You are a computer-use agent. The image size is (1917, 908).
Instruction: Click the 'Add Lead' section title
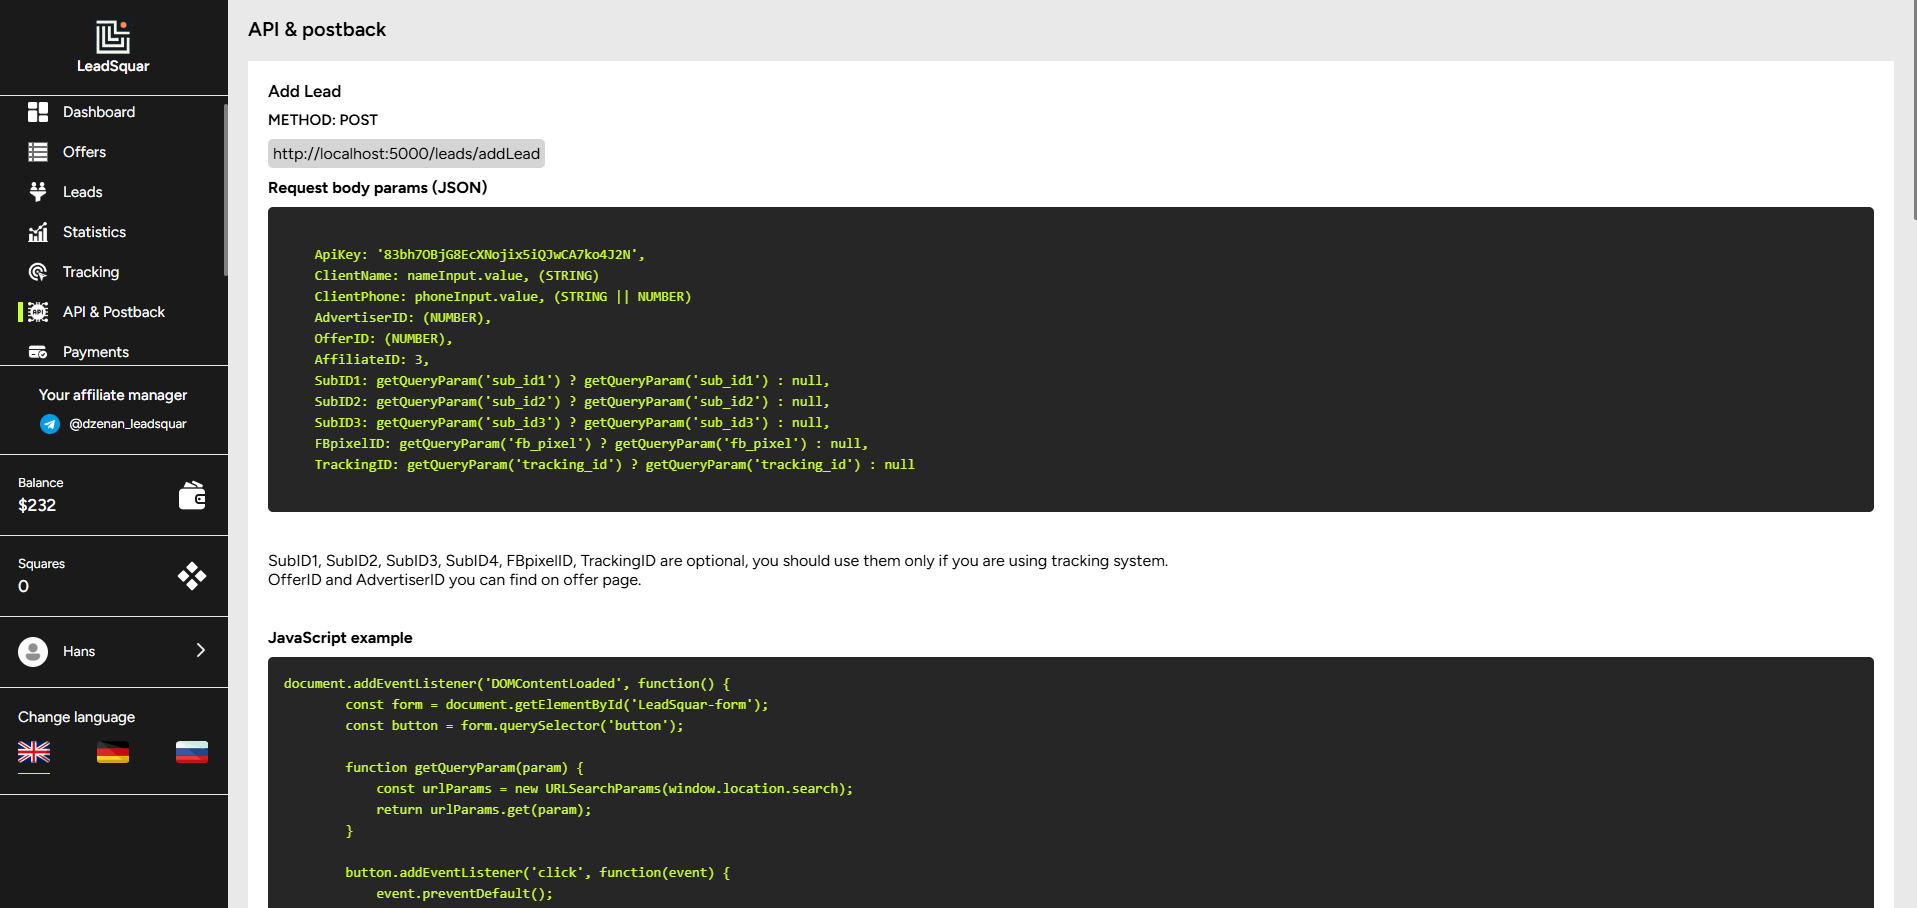(304, 91)
